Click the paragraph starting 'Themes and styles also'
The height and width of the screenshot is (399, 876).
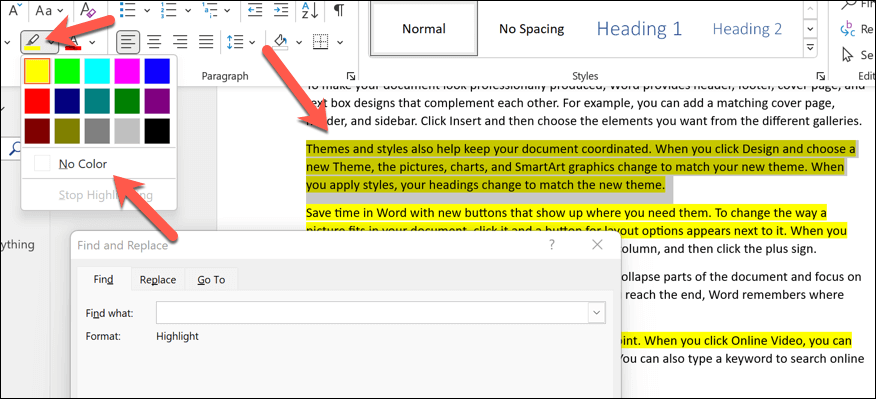[581, 167]
